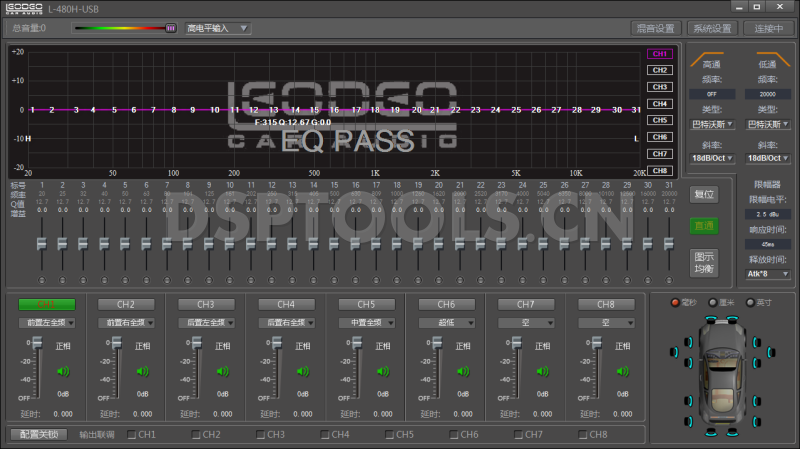Select CH2 in the EQ curve channel list
Screen dimensions: 800x449
pyautogui.click(x=659, y=70)
